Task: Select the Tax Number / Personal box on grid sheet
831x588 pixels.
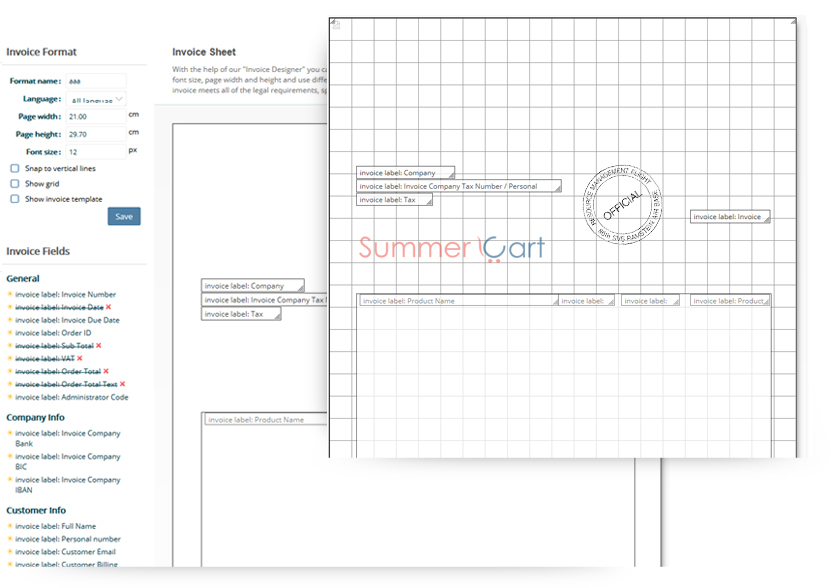Action: pyautogui.click(x=459, y=186)
